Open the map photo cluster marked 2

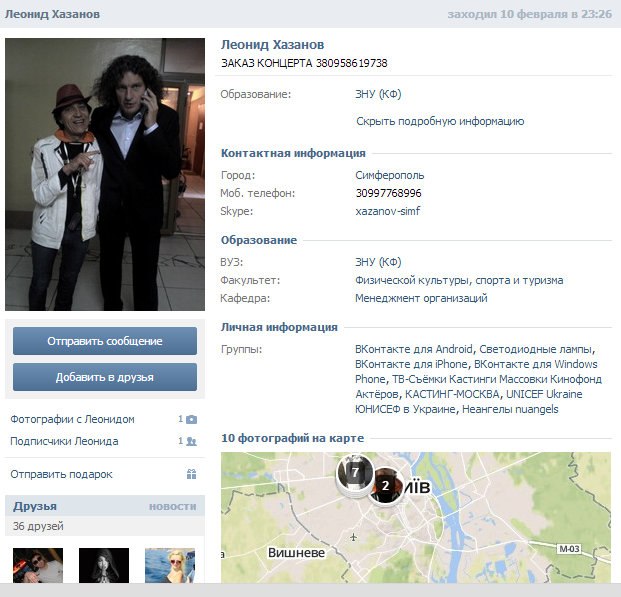coord(385,486)
